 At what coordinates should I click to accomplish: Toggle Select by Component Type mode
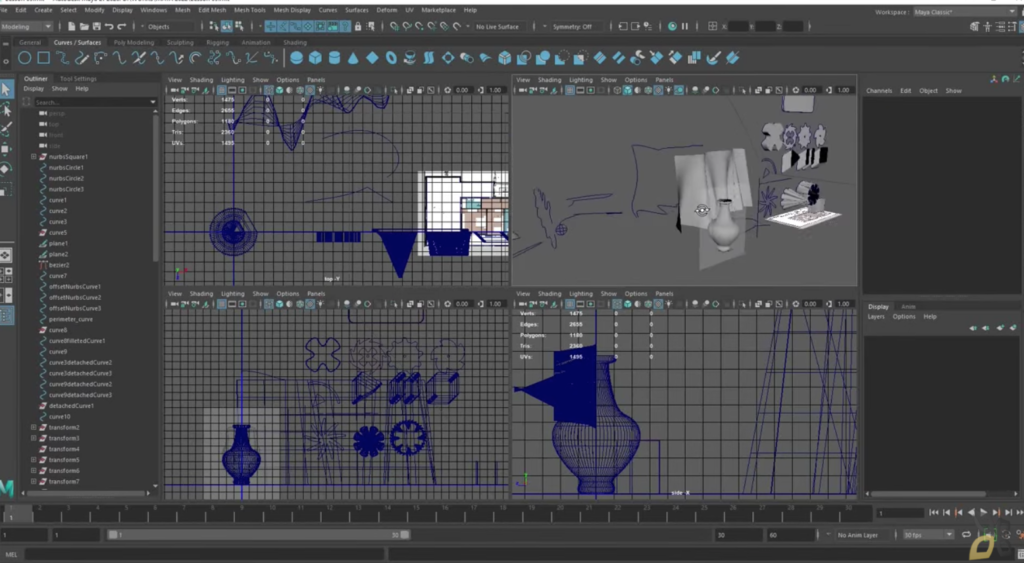(239, 26)
